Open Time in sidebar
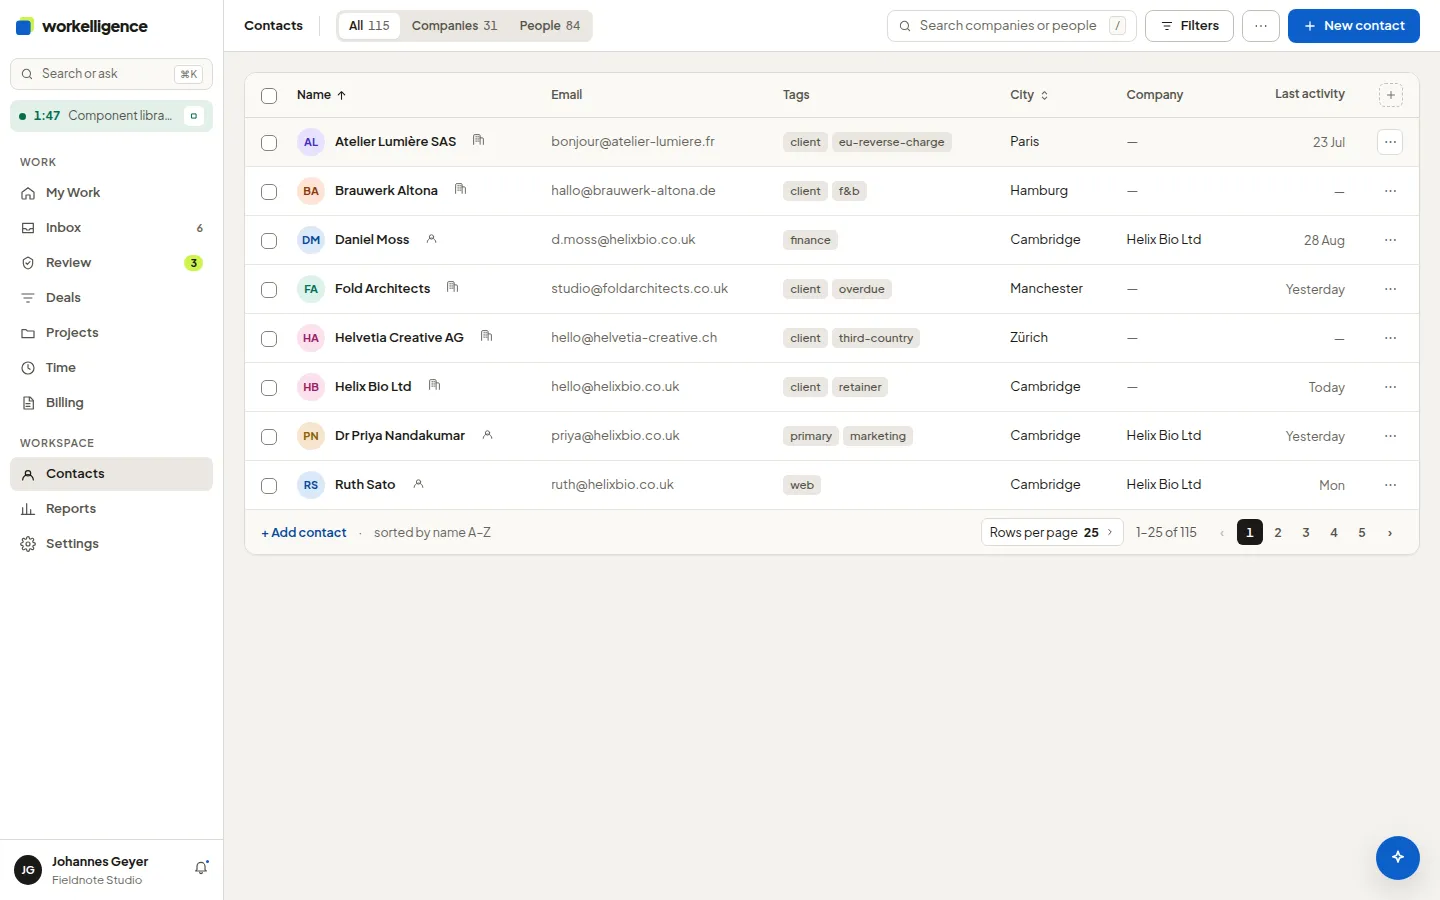The image size is (1440, 900). point(111,368)
